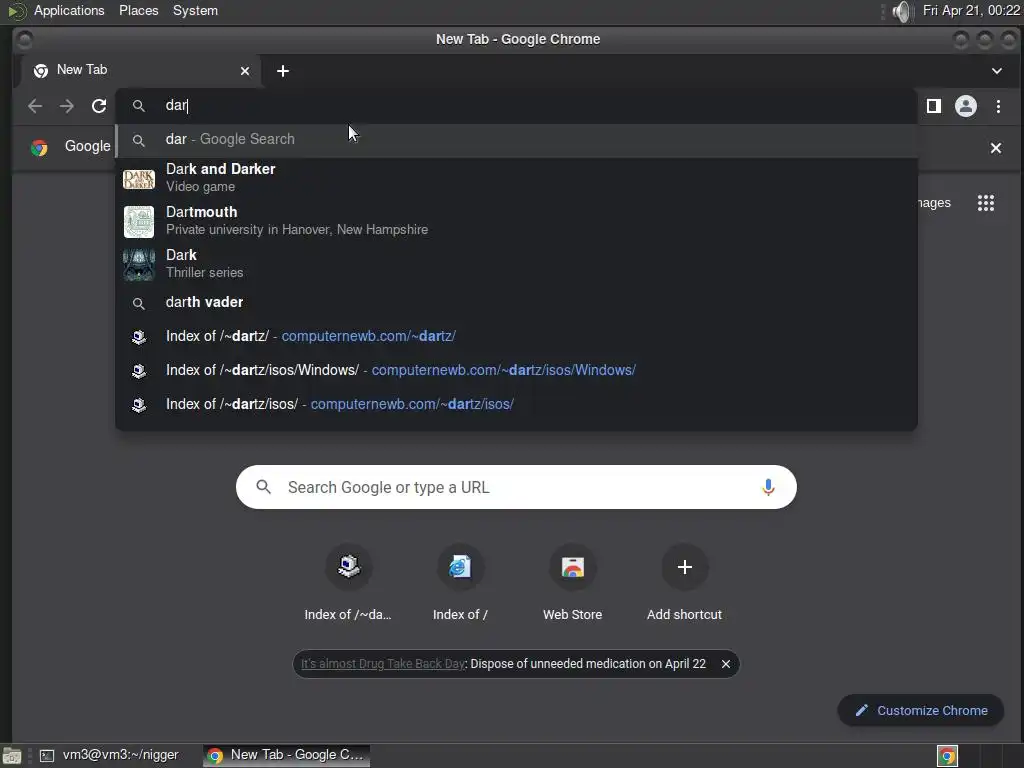1024x768 pixels.
Task: Click the show desktop icon in the taskbar
Action: [12, 756]
